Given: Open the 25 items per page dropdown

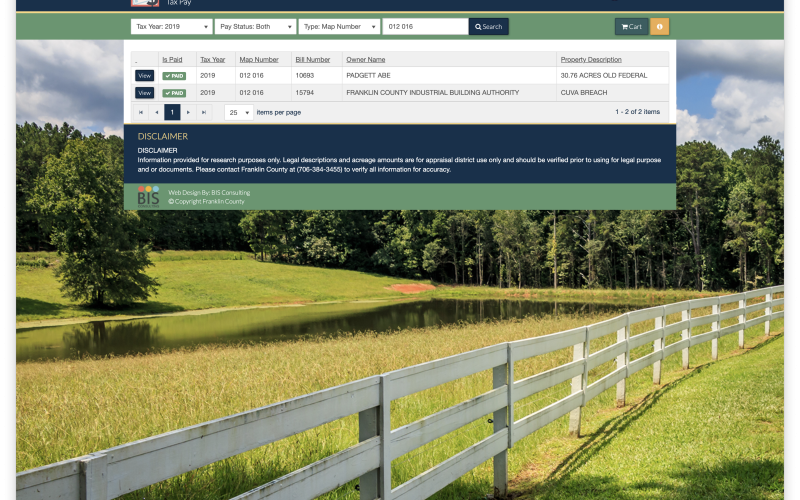Looking at the screenshot, I should point(239,112).
